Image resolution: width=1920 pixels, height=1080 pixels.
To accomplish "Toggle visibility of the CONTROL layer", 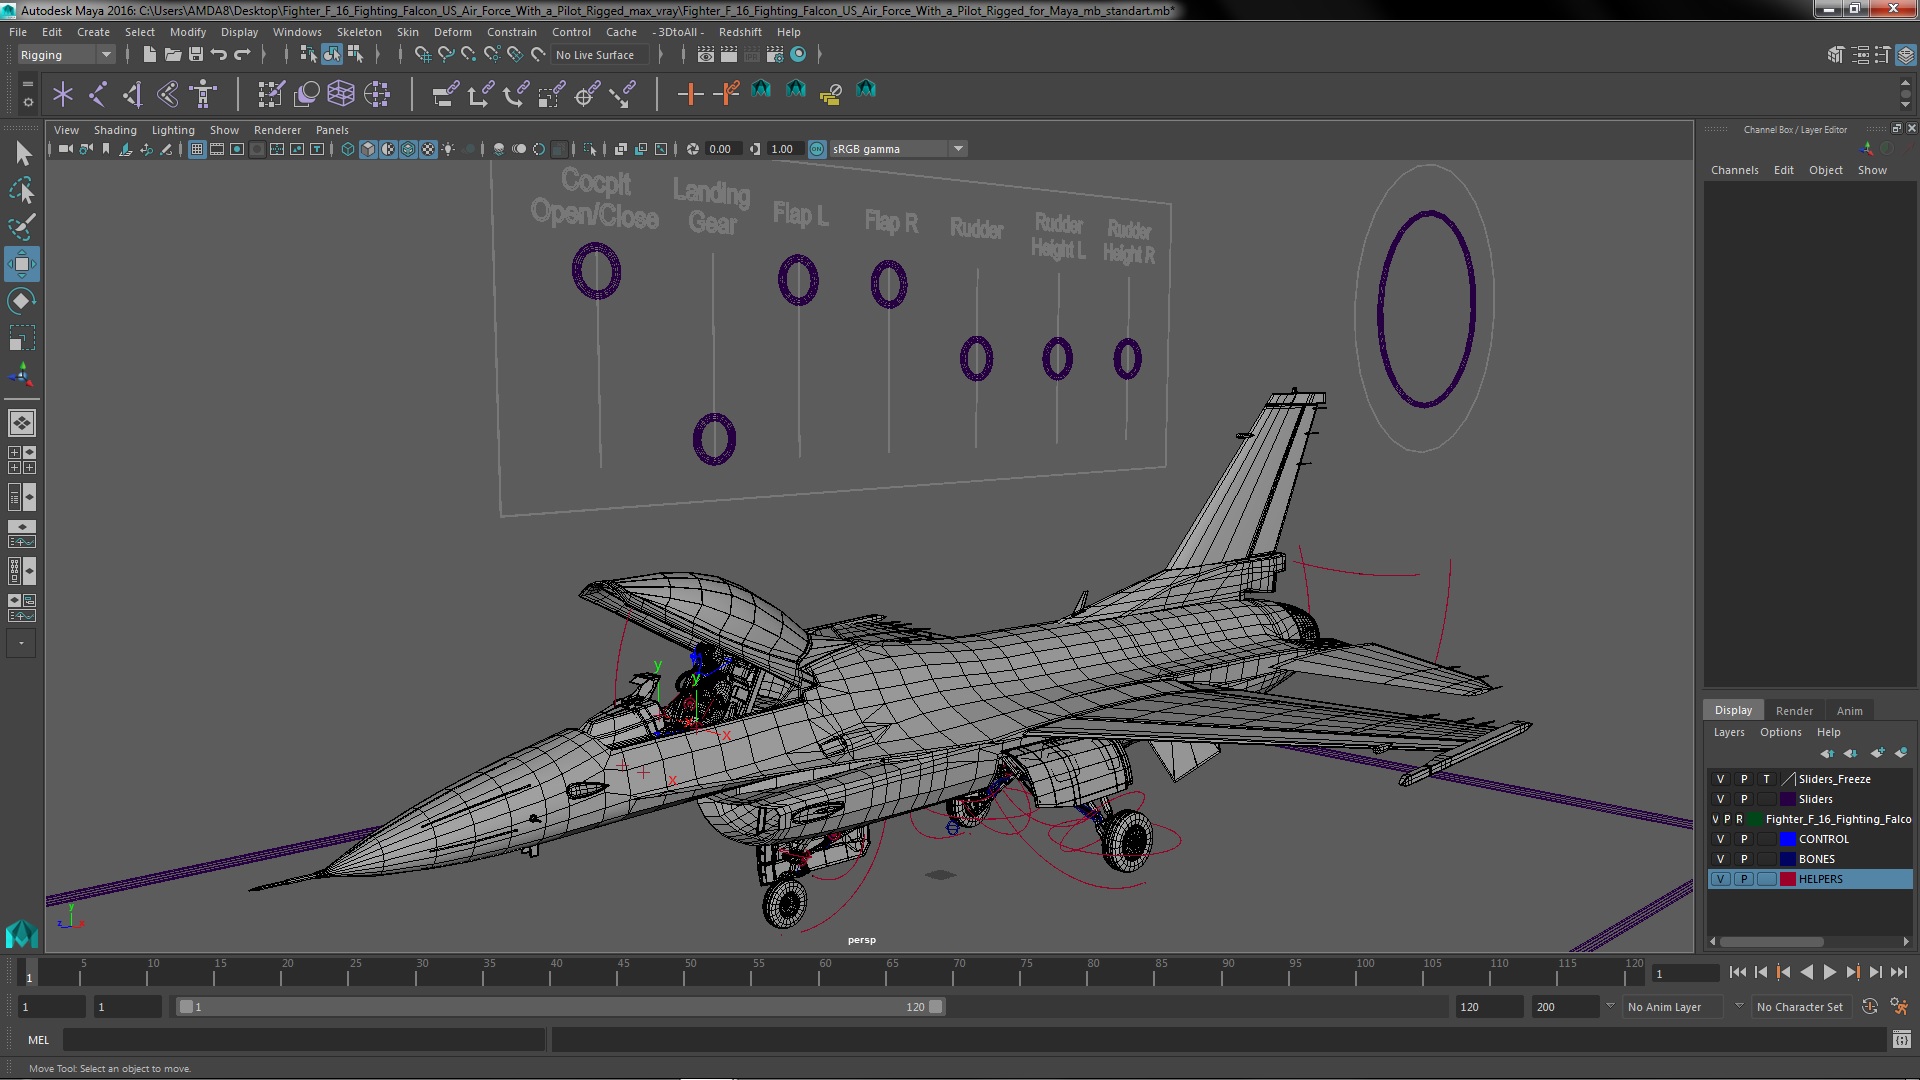I will click(x=1720, y=839).
